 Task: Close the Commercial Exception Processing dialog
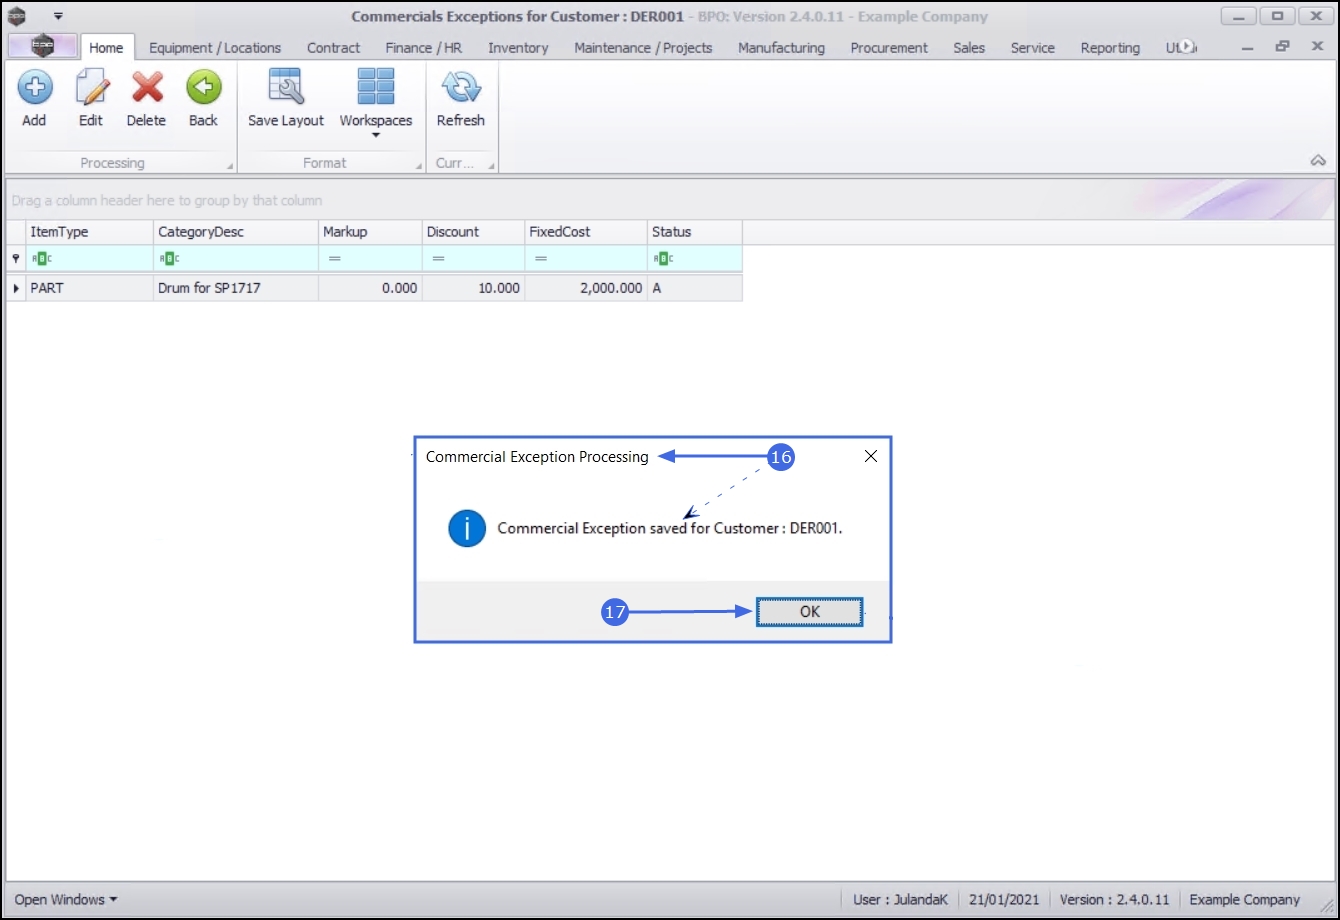870,456
